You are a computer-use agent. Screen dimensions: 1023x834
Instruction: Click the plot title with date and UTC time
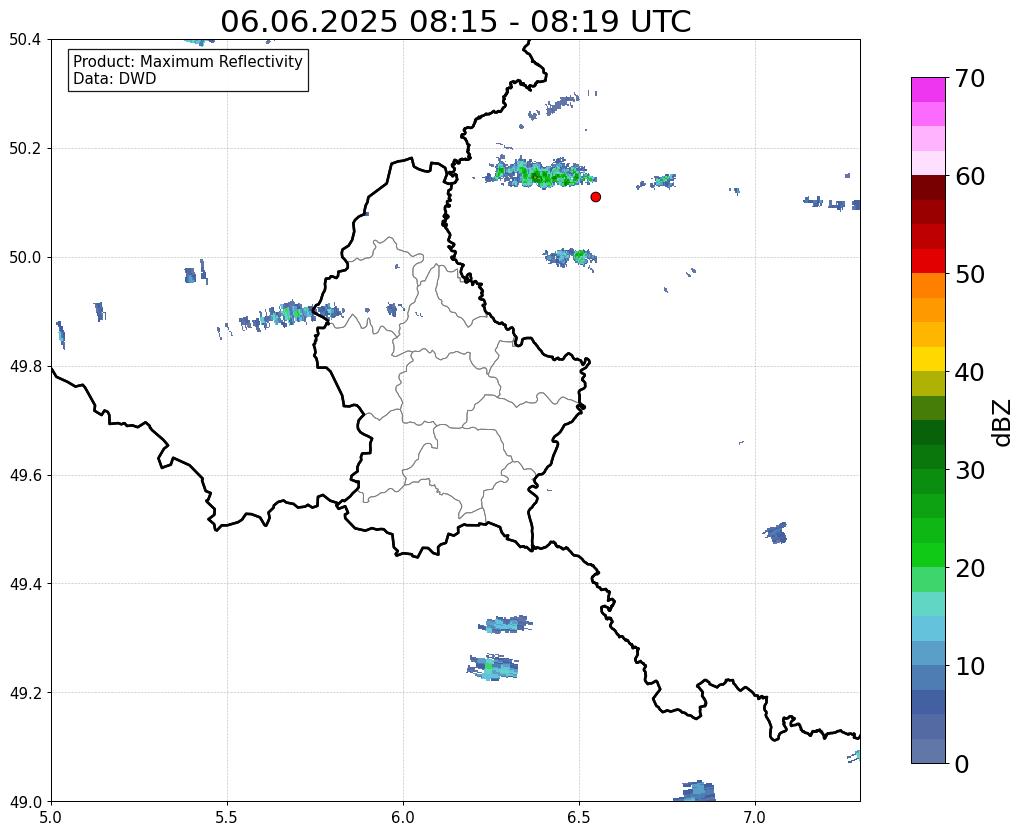click(x=455, y=22)
